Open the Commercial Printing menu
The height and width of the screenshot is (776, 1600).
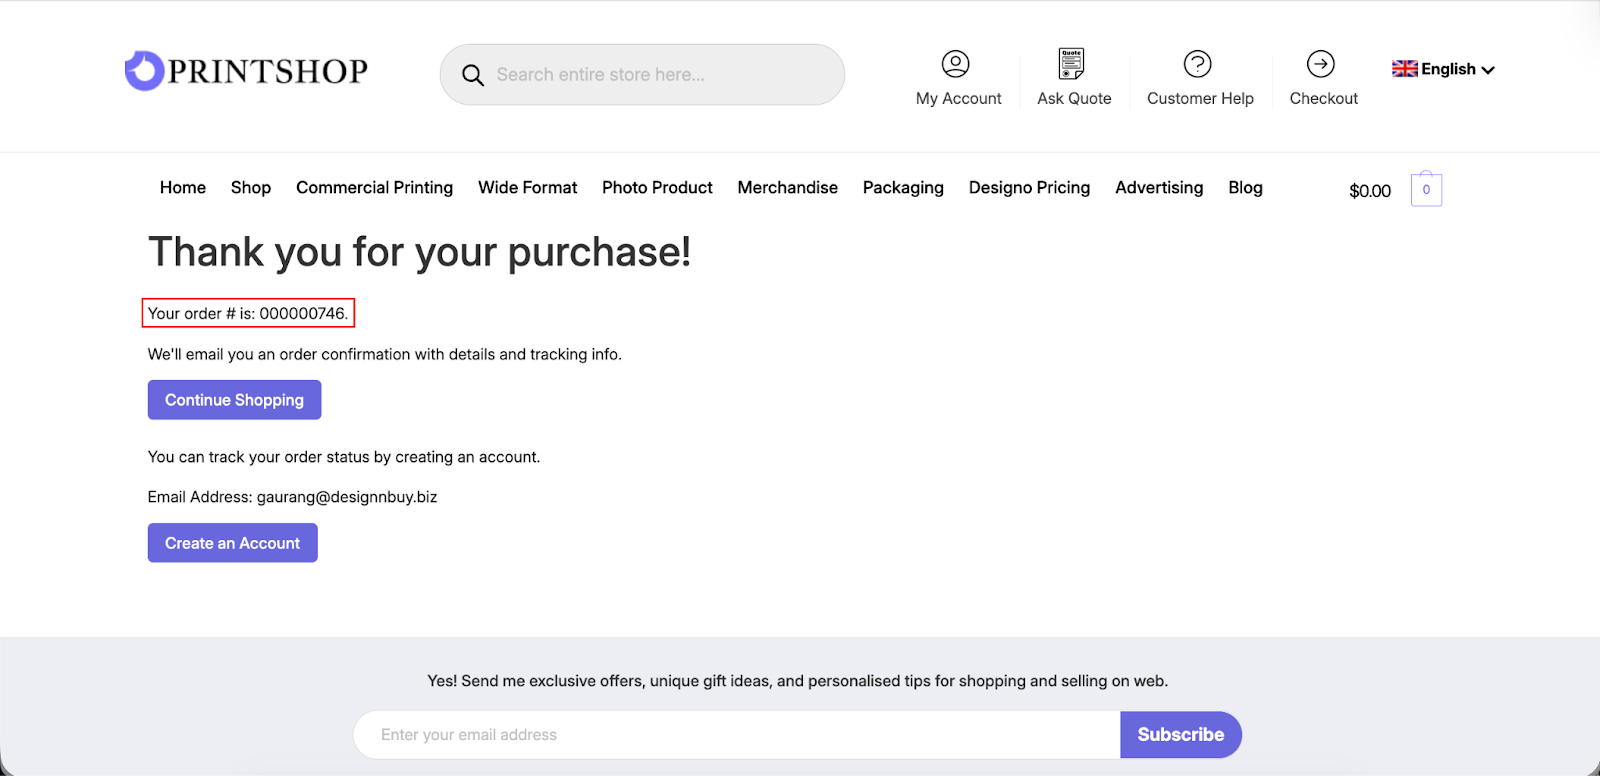click(x=374, y=188)
